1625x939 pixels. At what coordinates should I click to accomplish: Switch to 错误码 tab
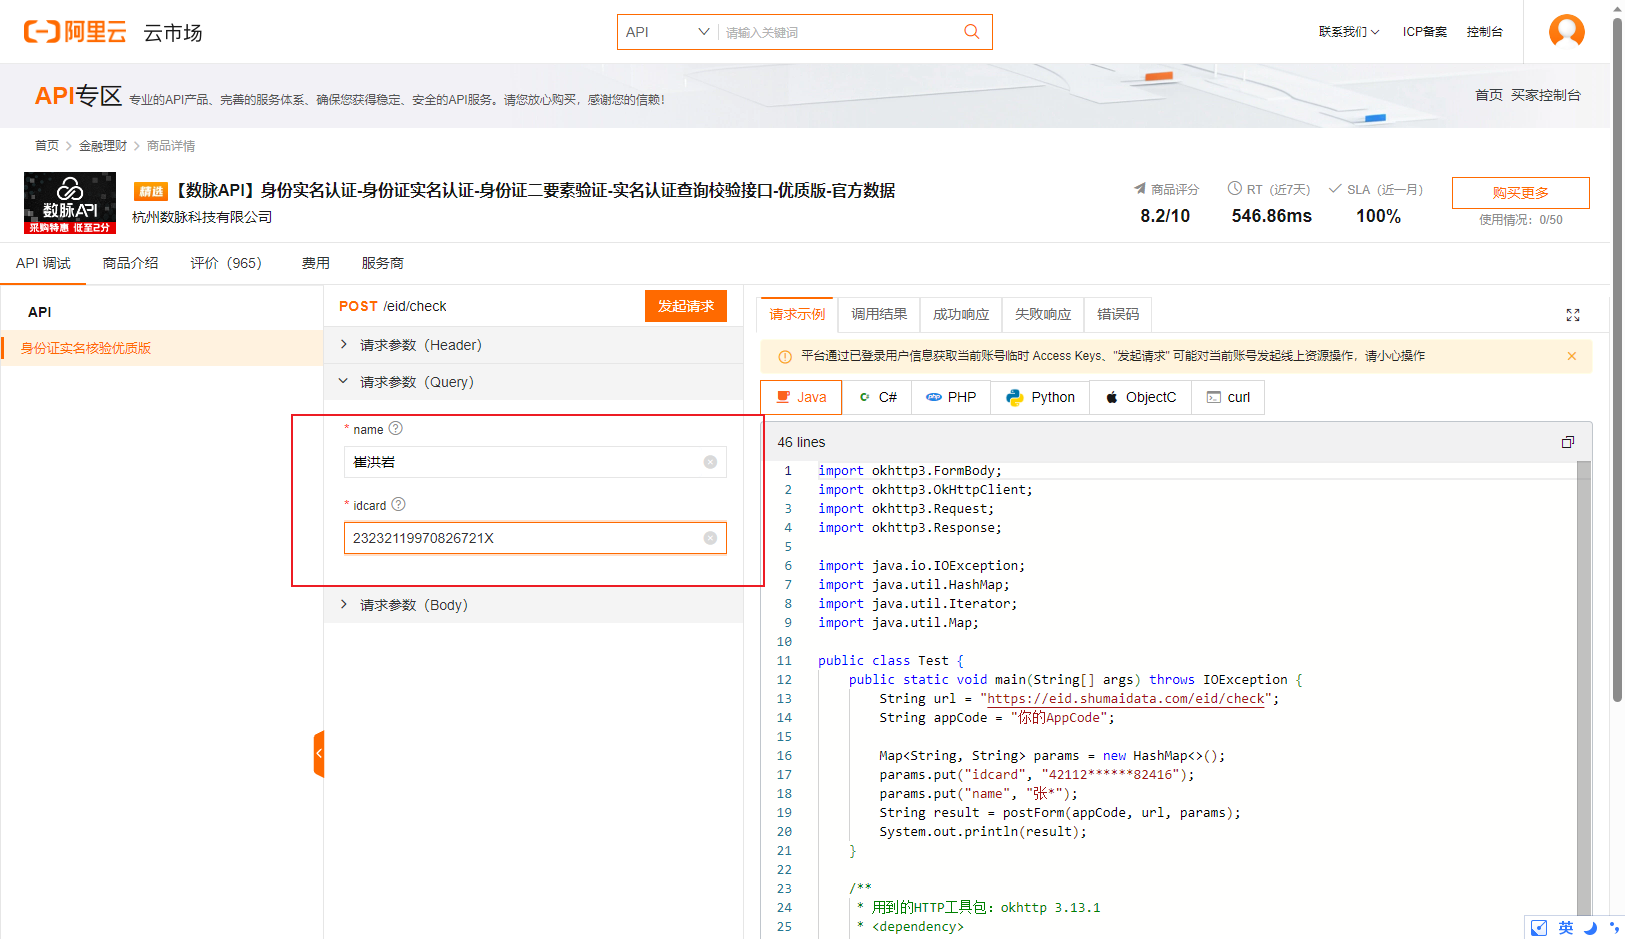coord(1118,314)
